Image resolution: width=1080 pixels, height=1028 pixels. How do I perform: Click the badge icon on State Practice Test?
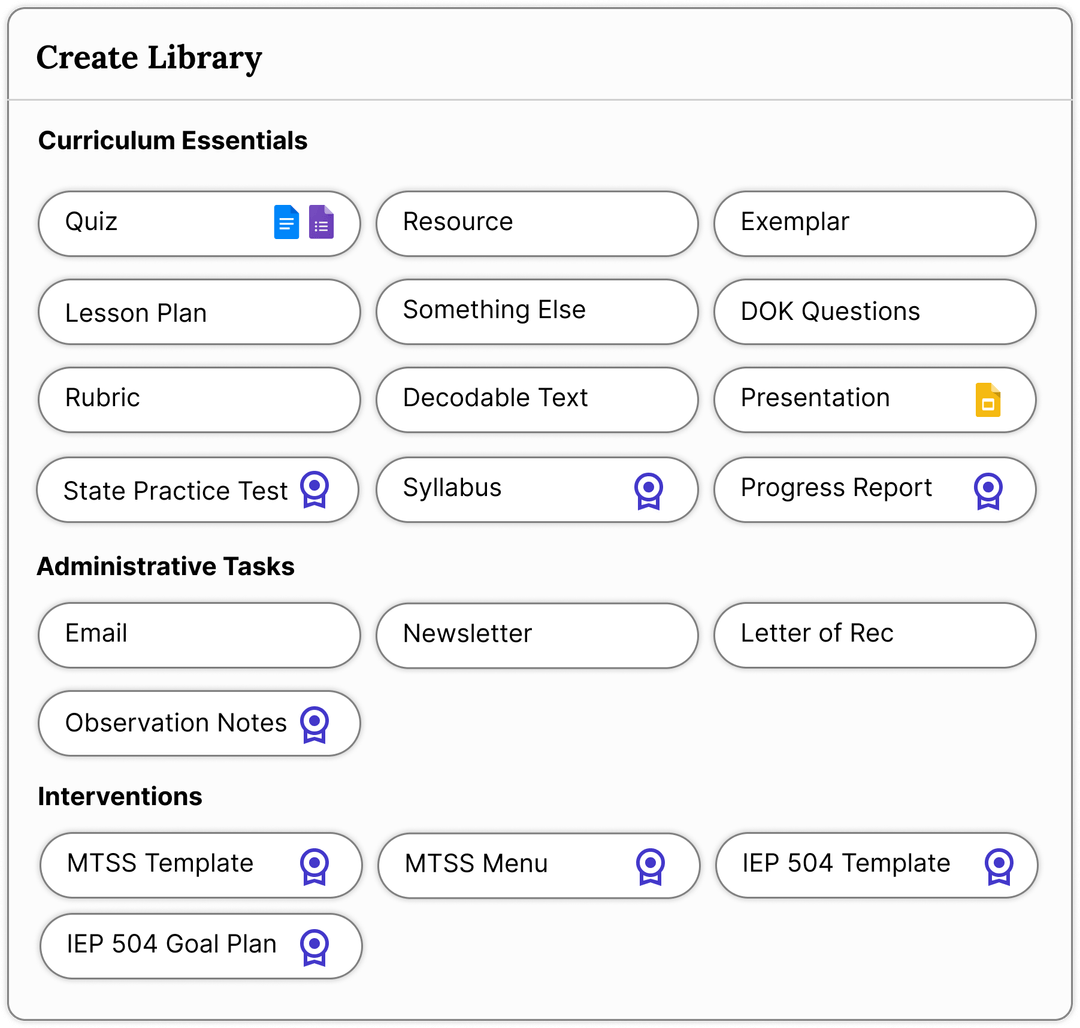coord(315,489)
